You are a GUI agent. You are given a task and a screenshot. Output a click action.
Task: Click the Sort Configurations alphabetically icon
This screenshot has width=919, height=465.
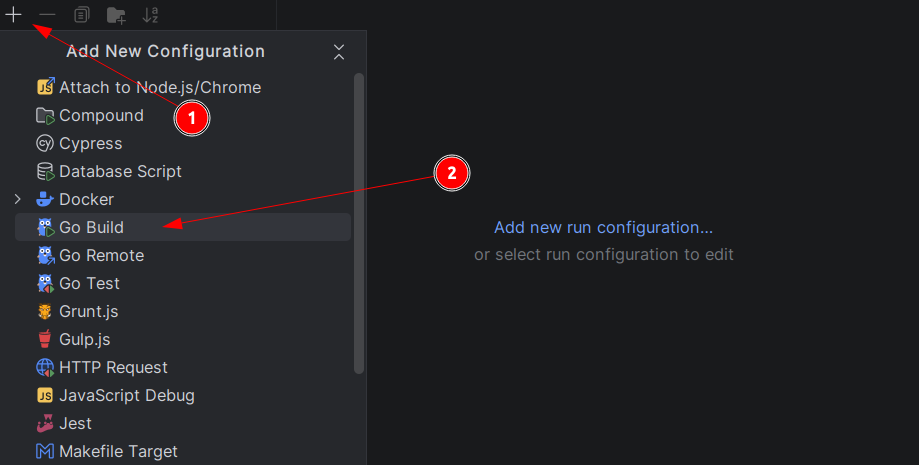pyautogui.click(x=151, y=15)
